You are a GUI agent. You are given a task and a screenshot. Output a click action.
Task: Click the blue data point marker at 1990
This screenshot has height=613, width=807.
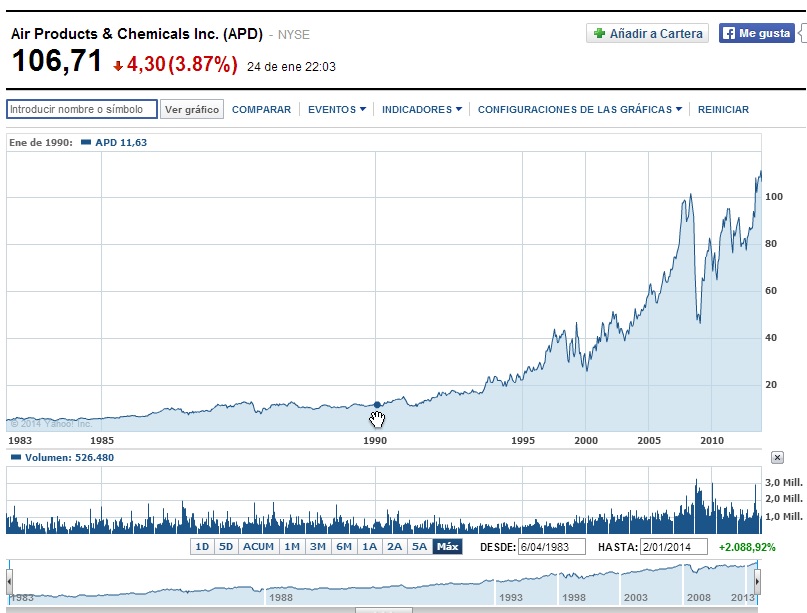tap(377, 405)
